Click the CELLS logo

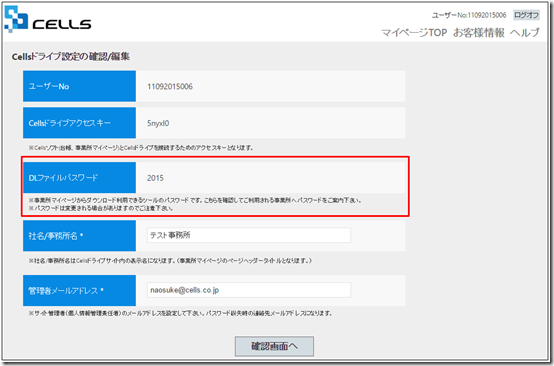48,19
